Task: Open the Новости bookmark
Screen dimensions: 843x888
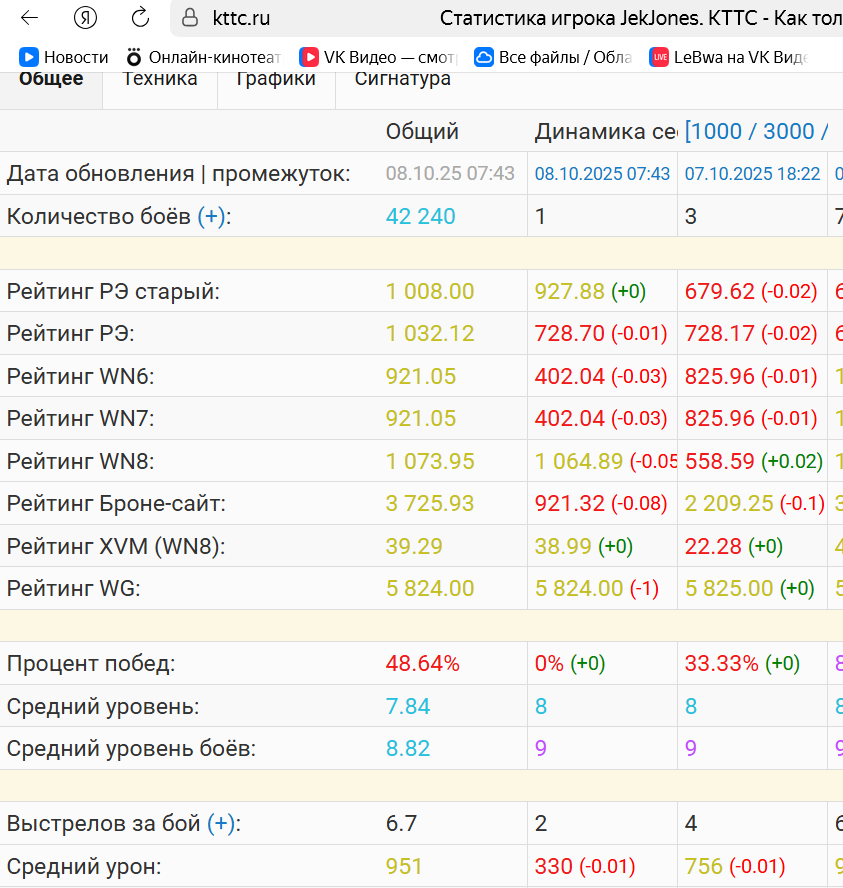Action: [64, 57]
